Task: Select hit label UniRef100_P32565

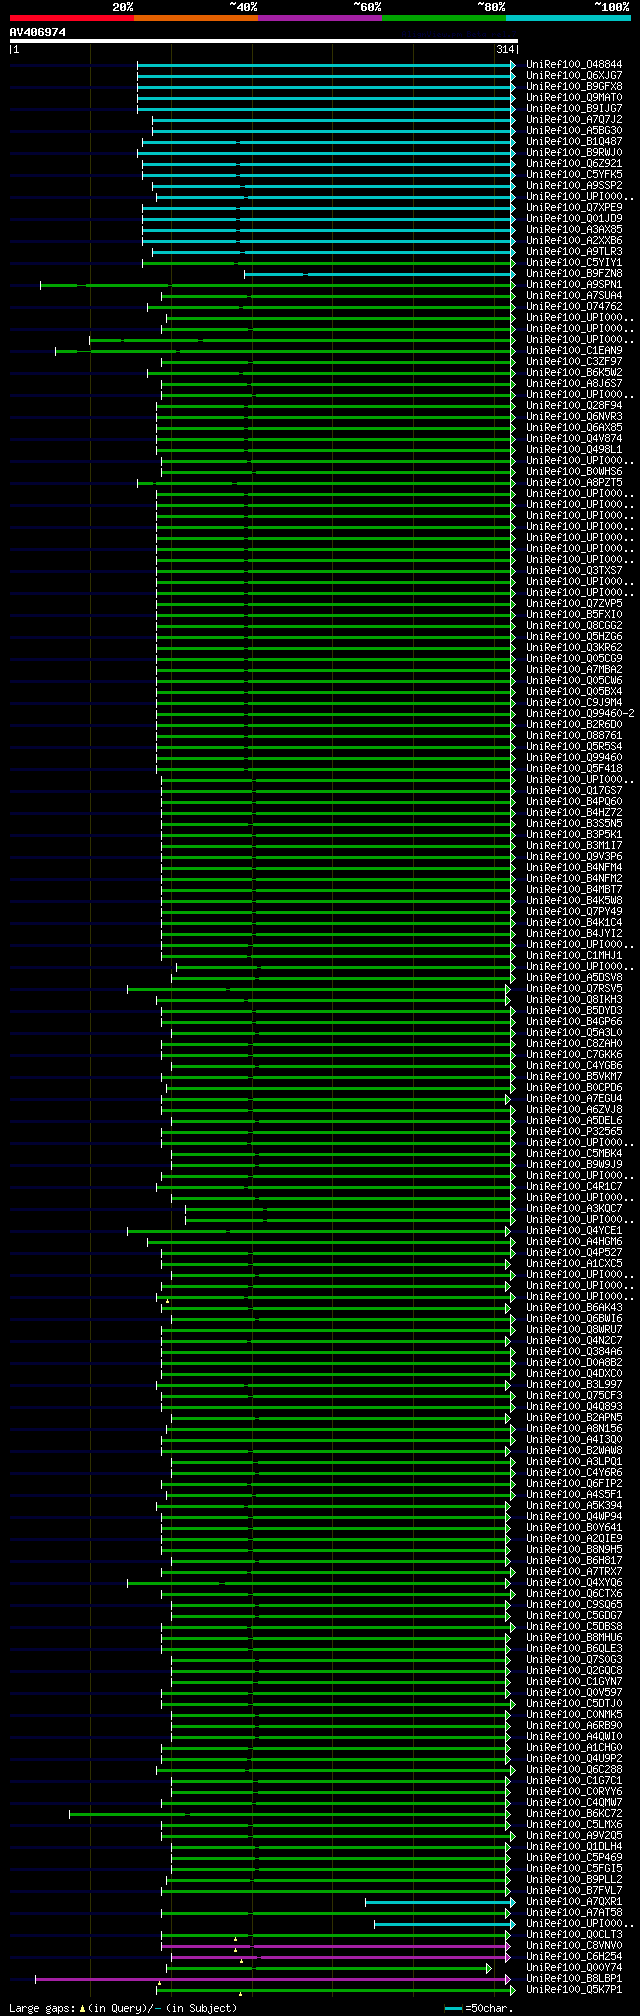Action: (574, 1131)
